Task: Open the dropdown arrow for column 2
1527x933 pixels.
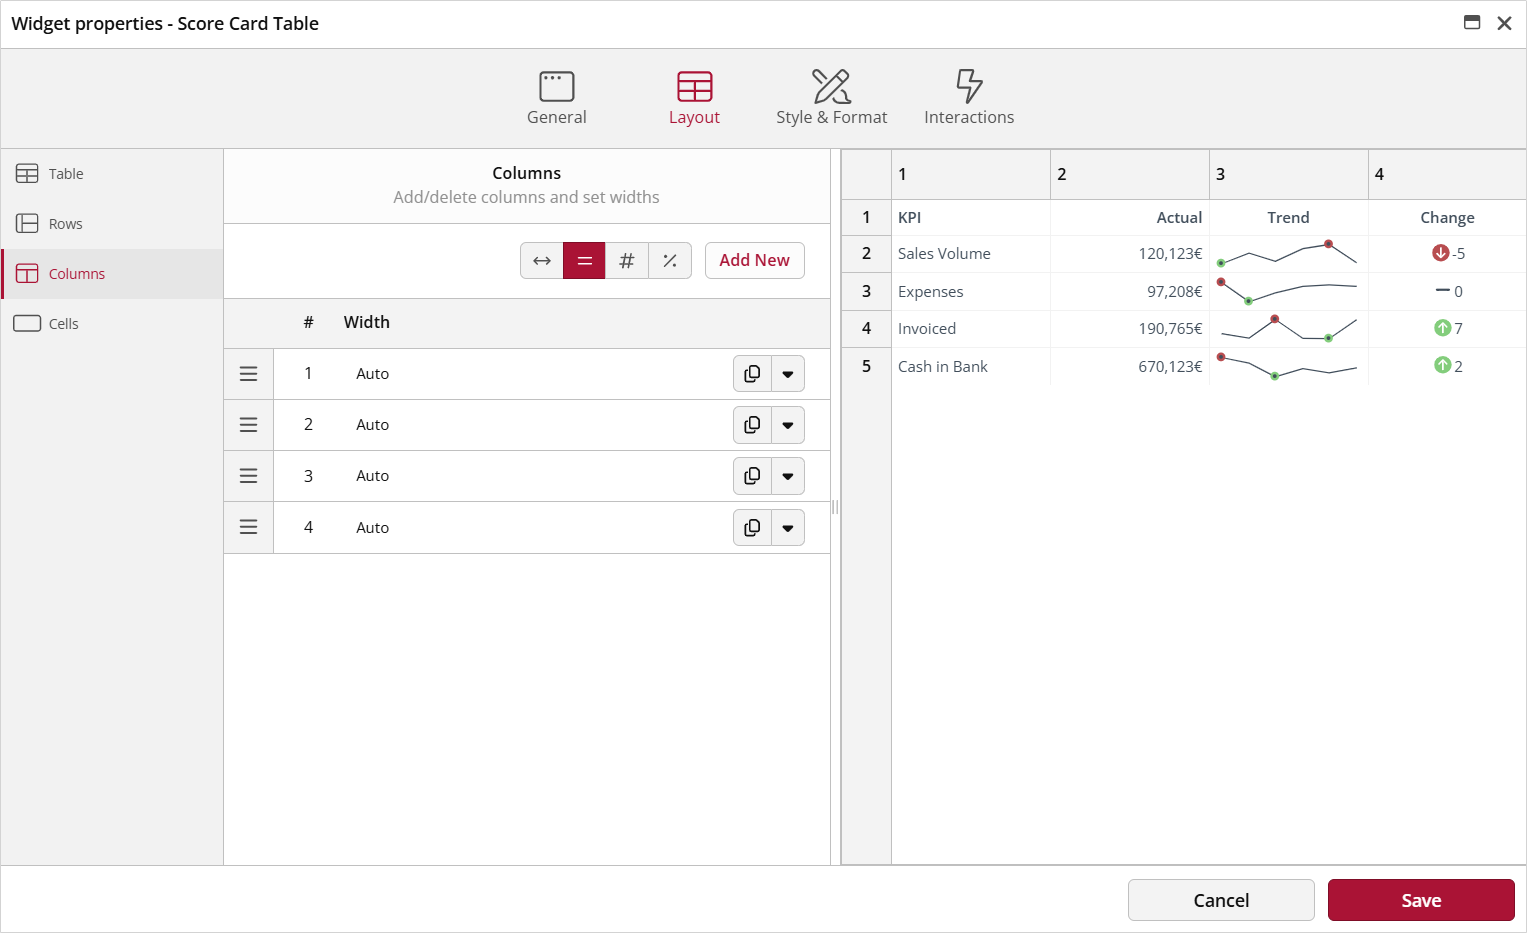Action: click(788, 425)
